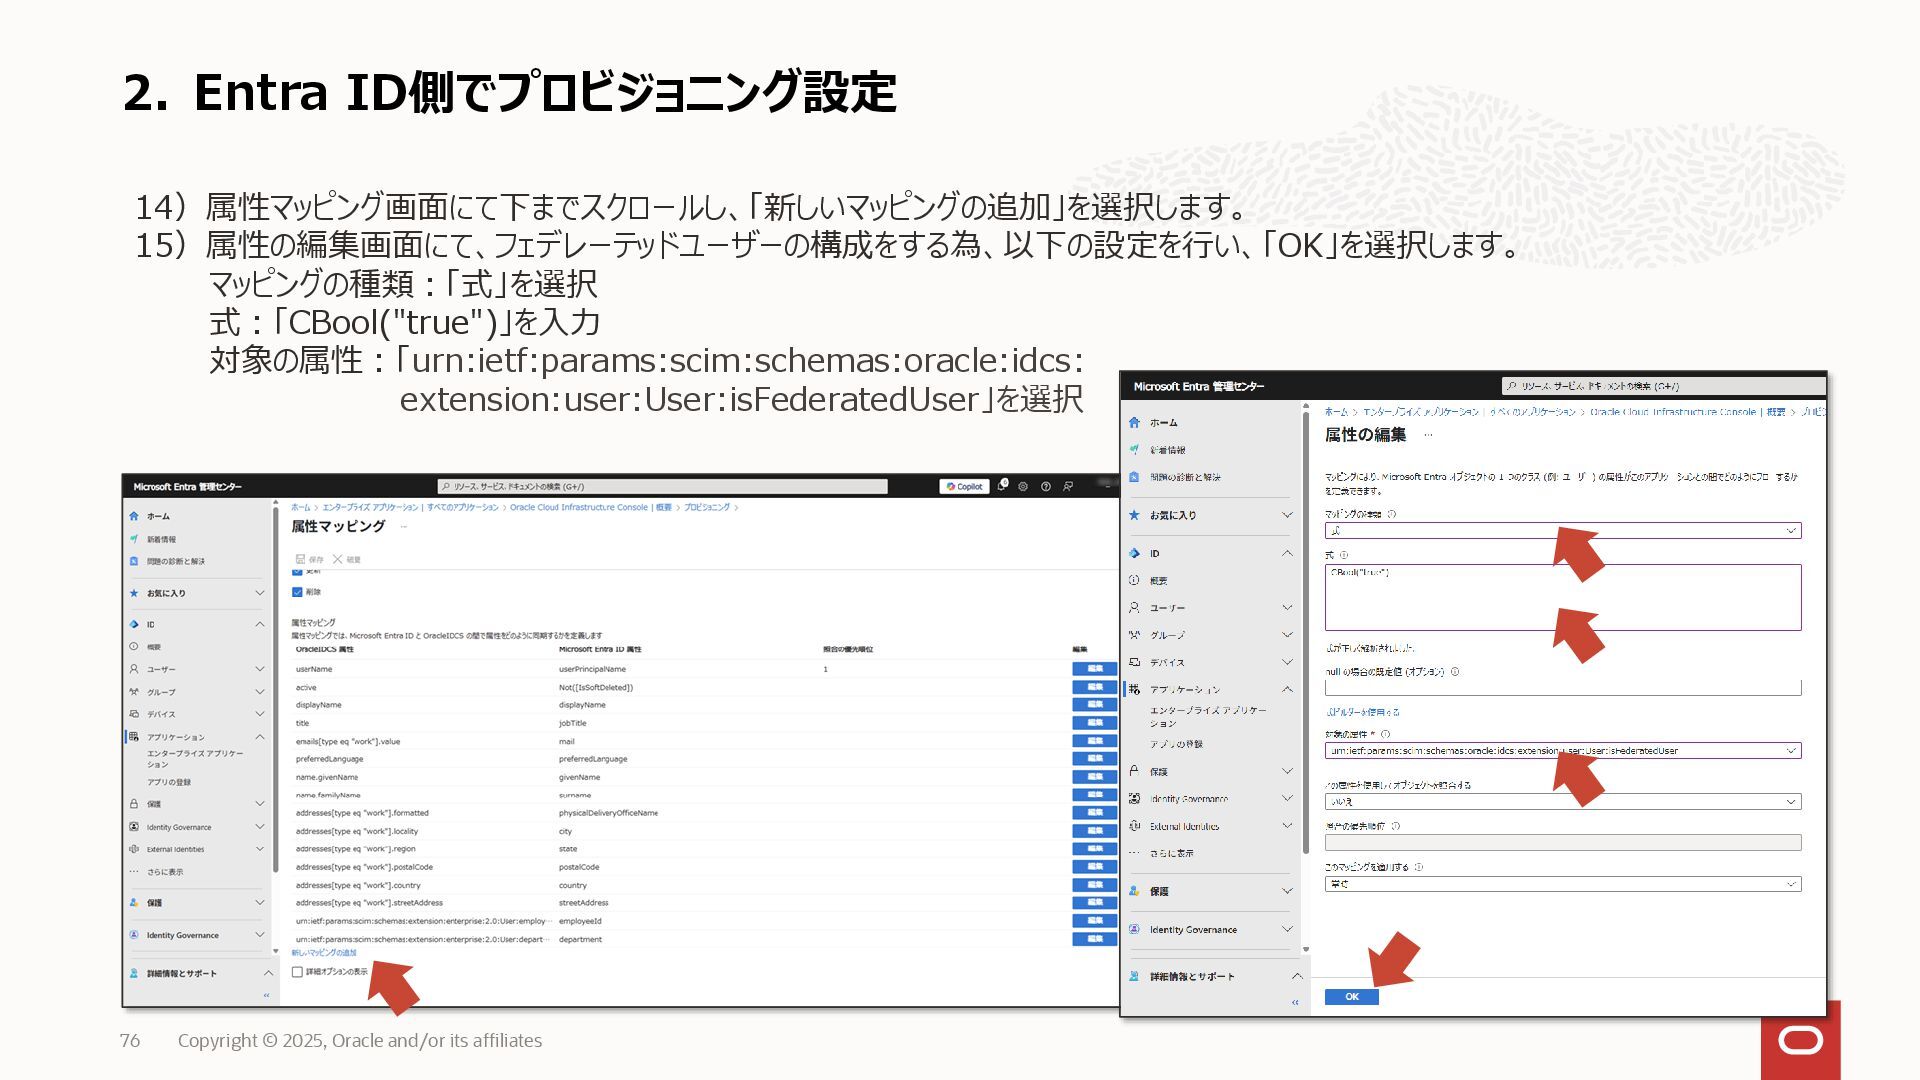Viewport: 1920px width, 1080px height.
Task: Click 概要 info icon in 属性マッピング window
Action: (134, 646)
